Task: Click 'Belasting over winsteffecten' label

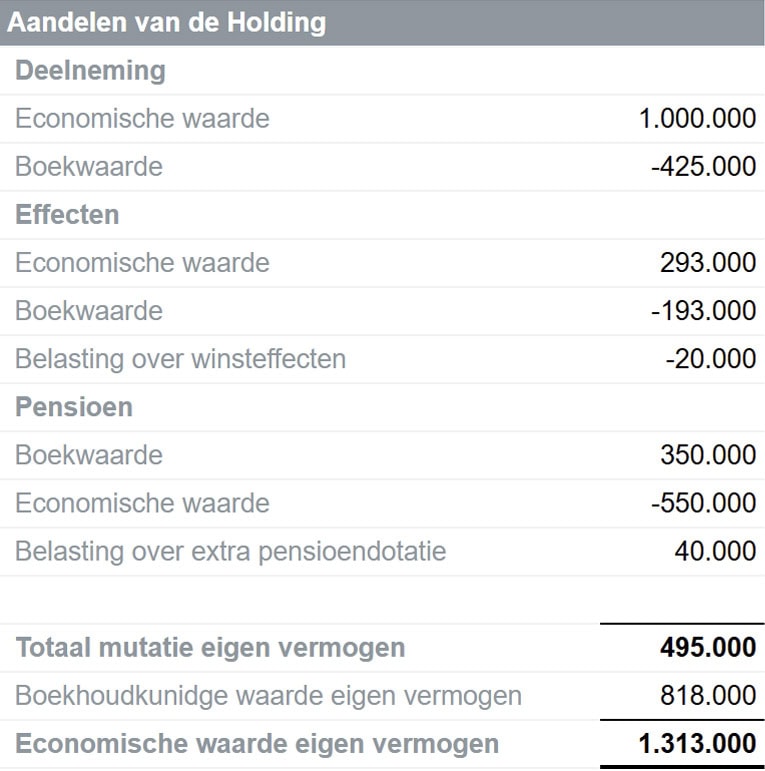Action: click(x=180, y=359)
